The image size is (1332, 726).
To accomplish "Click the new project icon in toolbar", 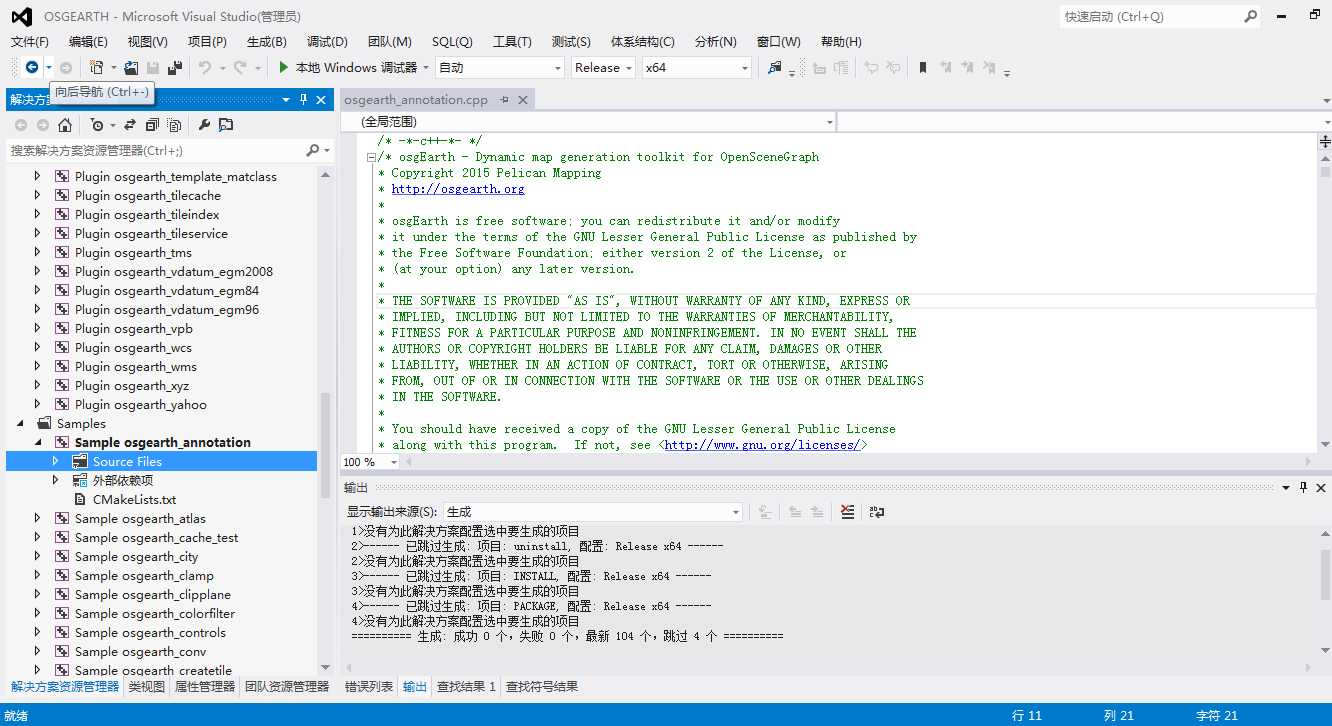I will (96, 67).
